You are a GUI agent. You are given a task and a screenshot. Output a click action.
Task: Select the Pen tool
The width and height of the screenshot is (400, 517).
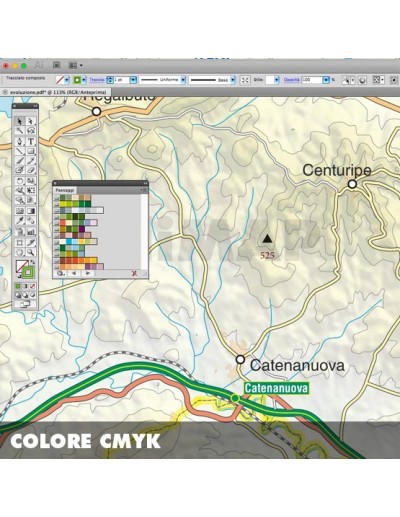[20, 141]
